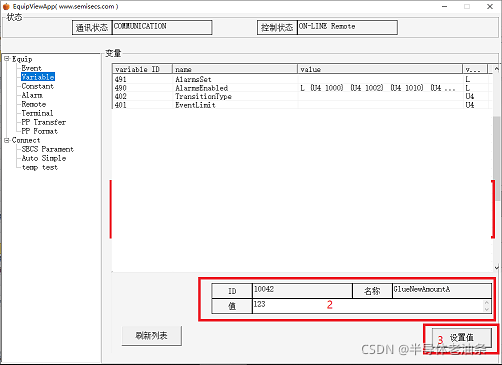This screenshot has height=365, width=502.
Task: Open SECS Parament under Connect
Action: (47, 149)
